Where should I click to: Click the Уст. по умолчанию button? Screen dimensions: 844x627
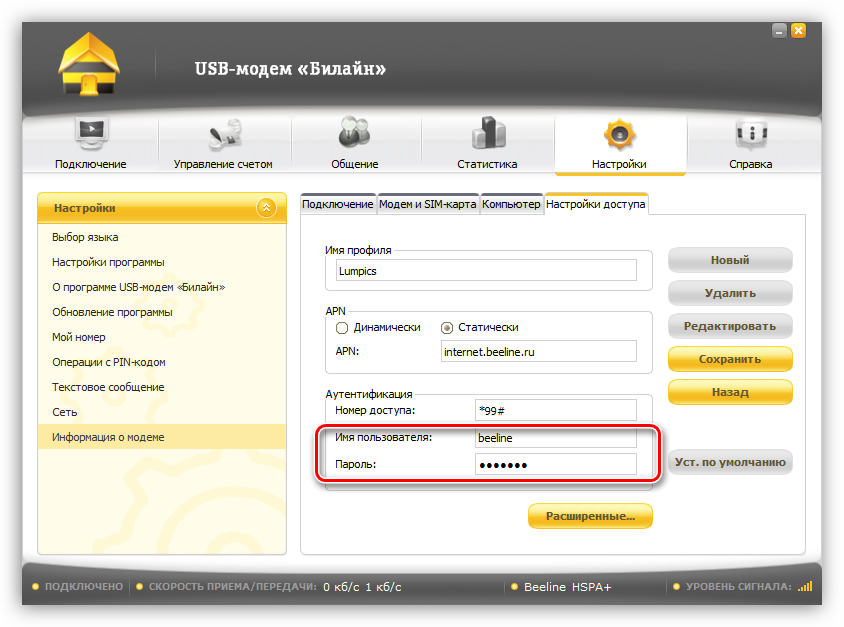click(x=730, y=462)
